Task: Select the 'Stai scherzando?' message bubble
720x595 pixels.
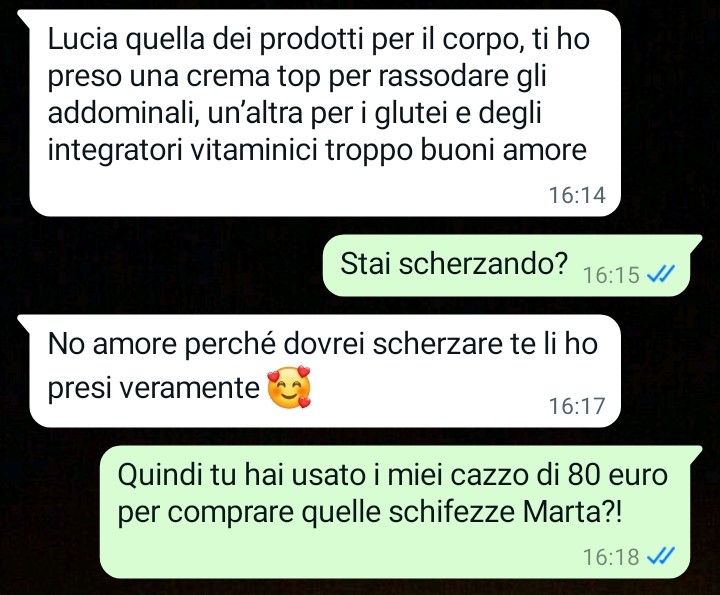Action: [512, 266]
